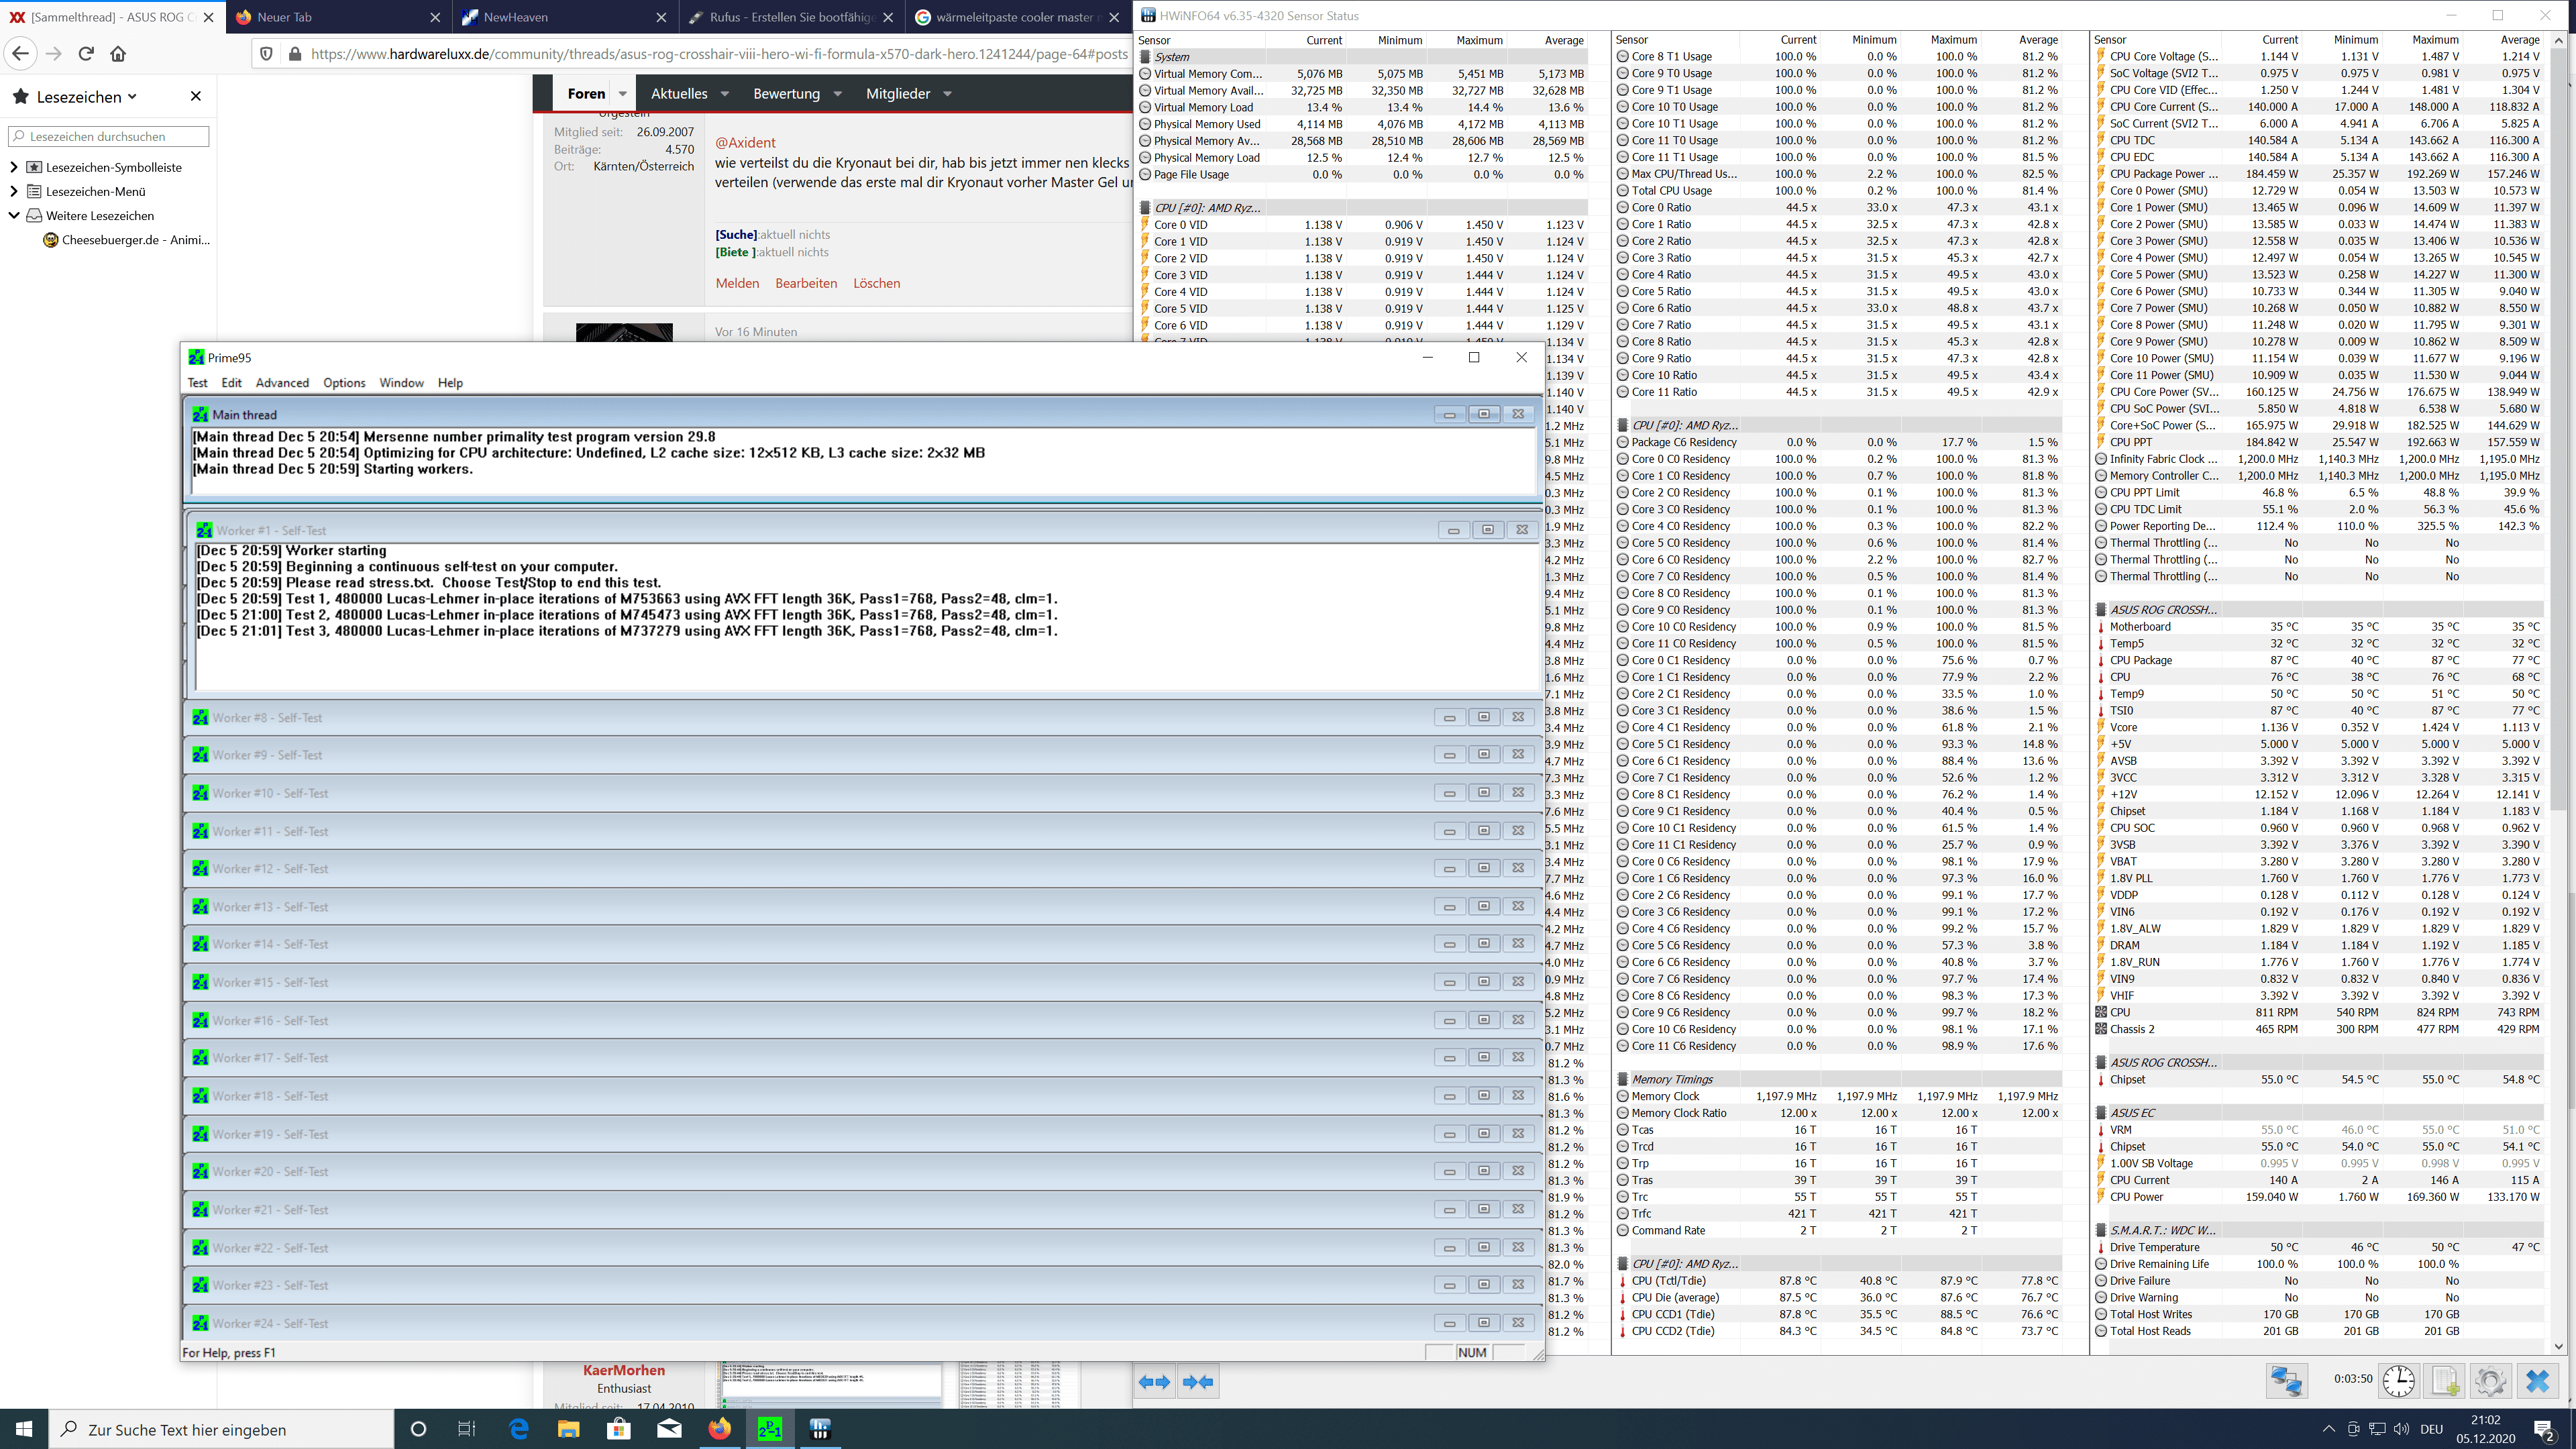
Task: Open the Prime95 Window menu
Action: 401,383
